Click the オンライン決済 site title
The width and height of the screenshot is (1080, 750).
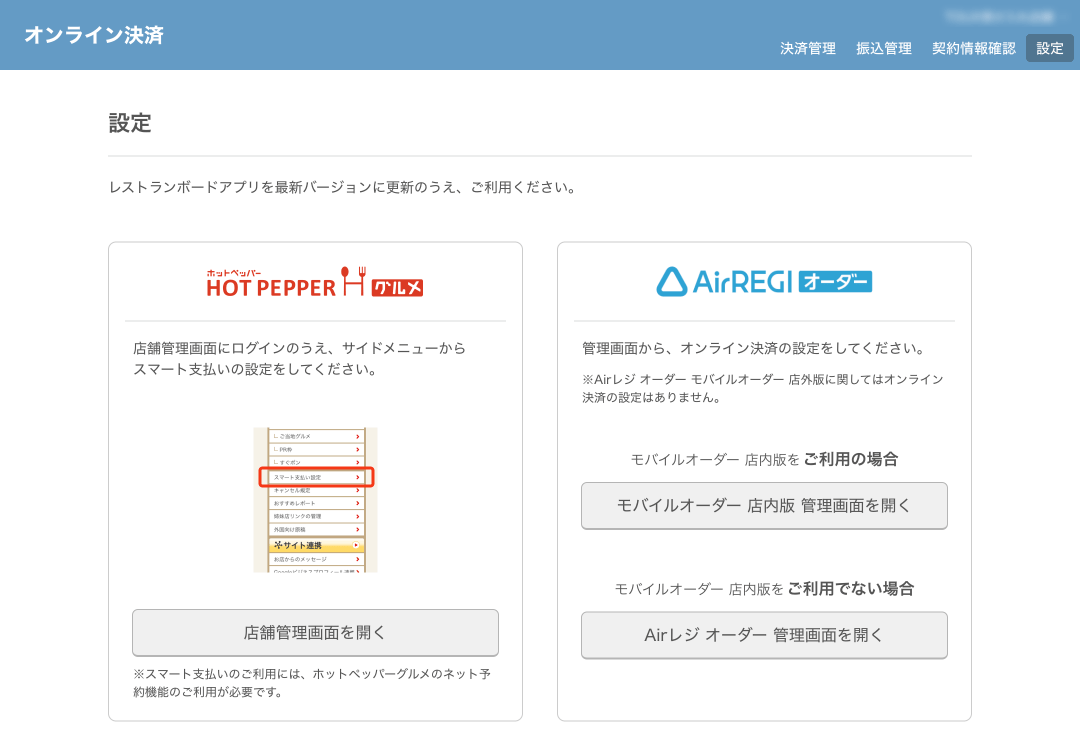point(94,35)
